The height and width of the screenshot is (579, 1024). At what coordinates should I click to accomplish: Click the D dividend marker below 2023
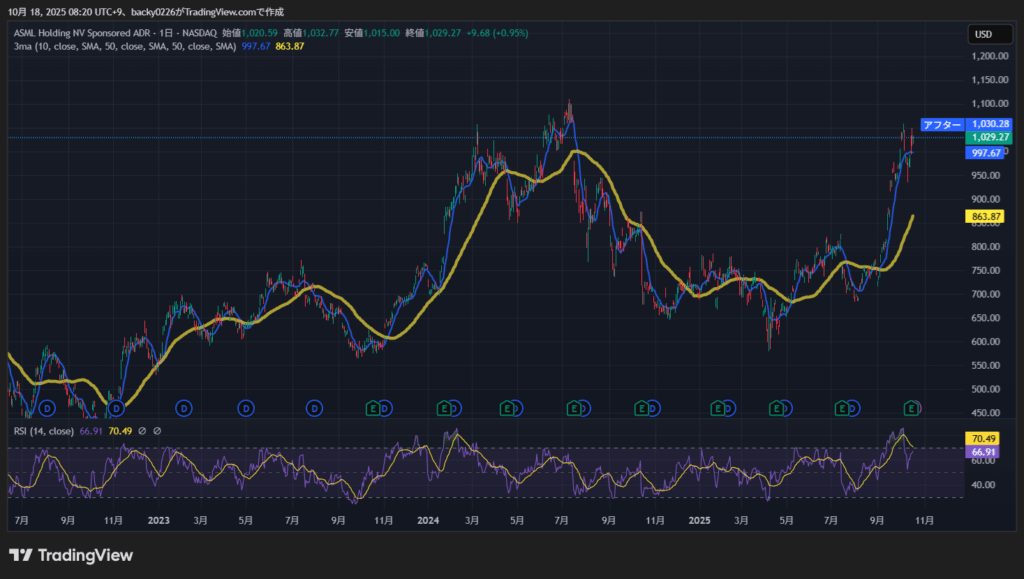coord(184,408)
